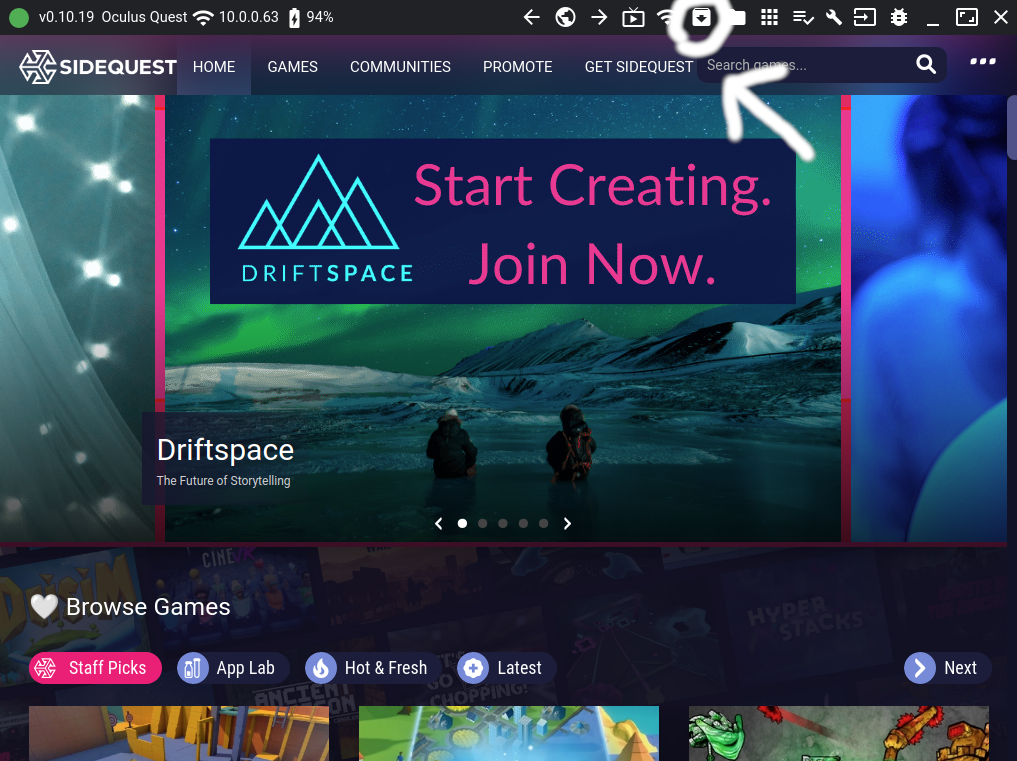Screen dimensions: 1017x761
Task: Advance the carousel with the right chevron
Action: tap(567, 523)
